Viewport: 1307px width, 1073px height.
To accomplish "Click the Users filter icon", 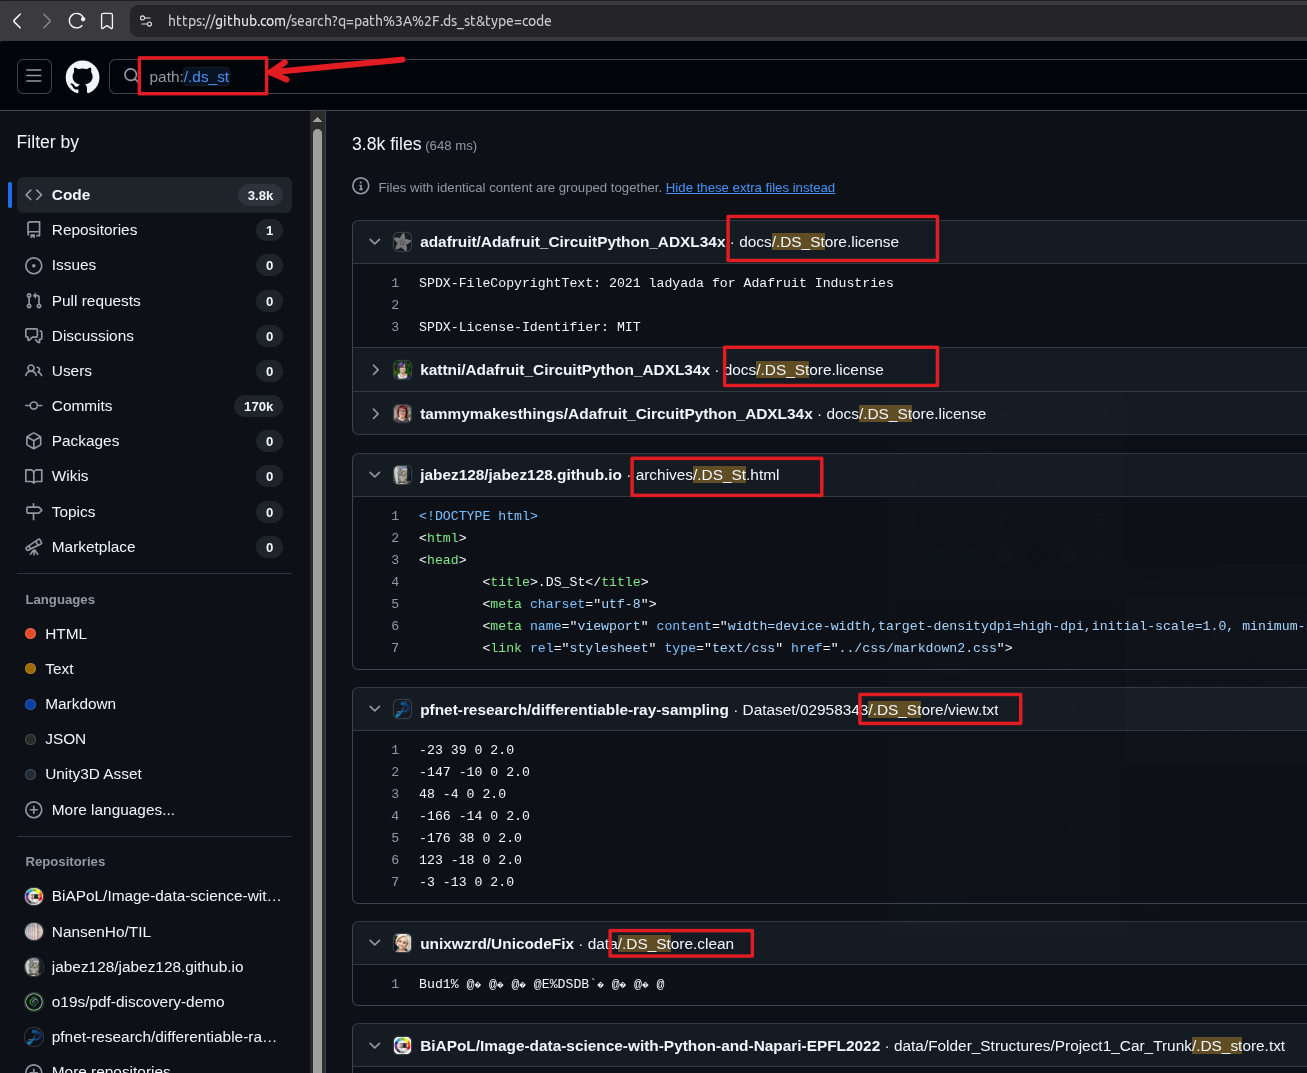I will pos(33,371).
